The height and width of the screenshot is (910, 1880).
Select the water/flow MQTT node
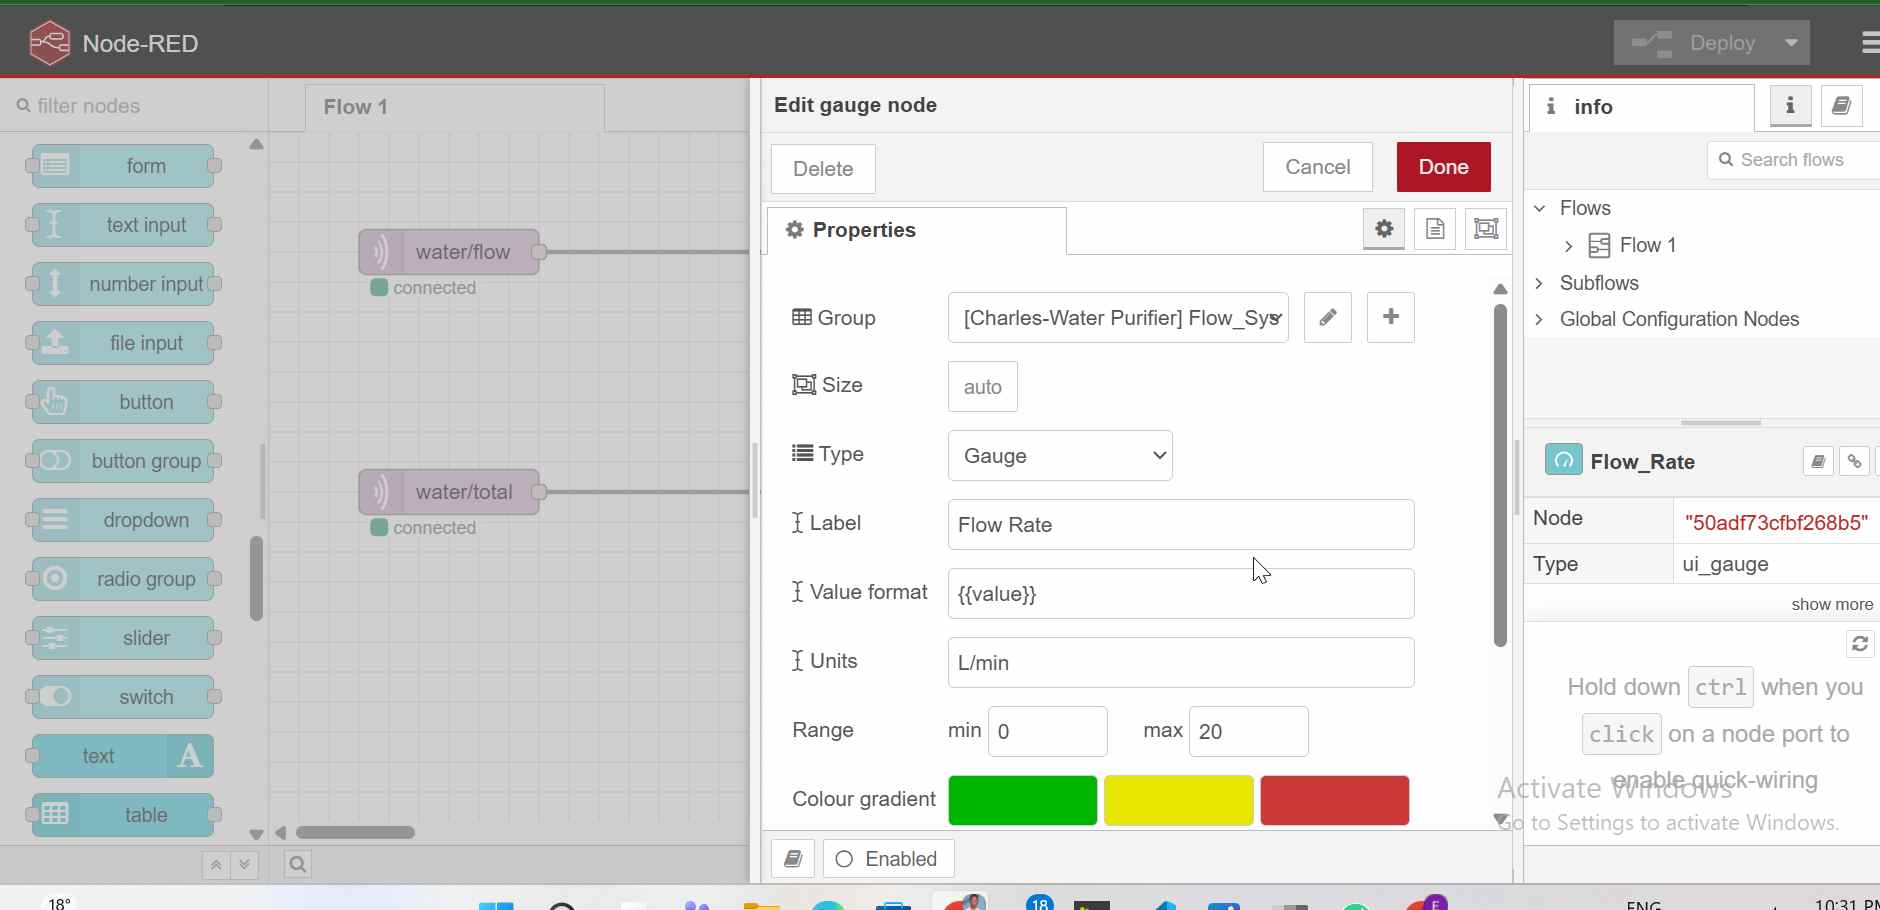449,252
